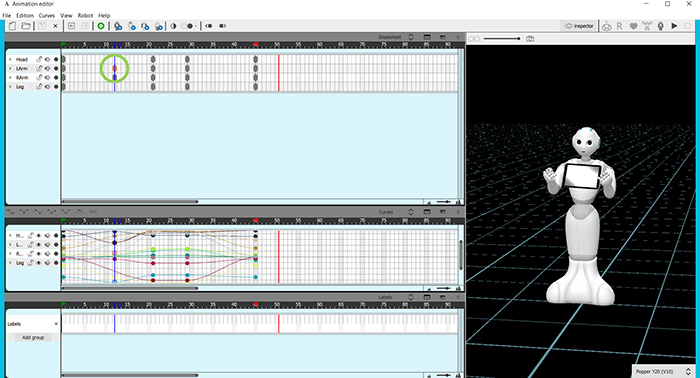Toggle lock on LArm dopesheet track
The height and width of the screenshot is (378, 700).
point(39,68)
